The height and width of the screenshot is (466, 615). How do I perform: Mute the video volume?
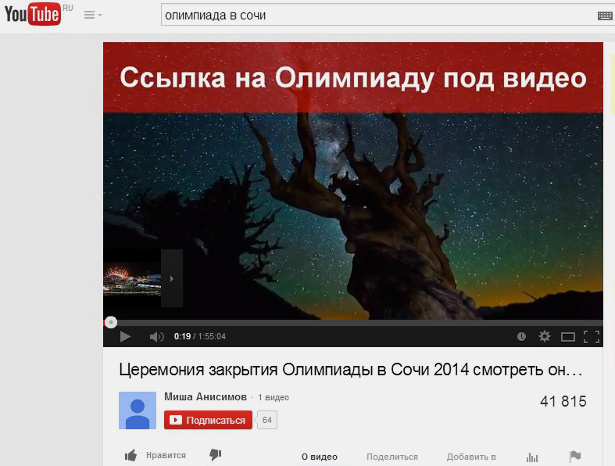pyautogui.click(x=156, y=337)
